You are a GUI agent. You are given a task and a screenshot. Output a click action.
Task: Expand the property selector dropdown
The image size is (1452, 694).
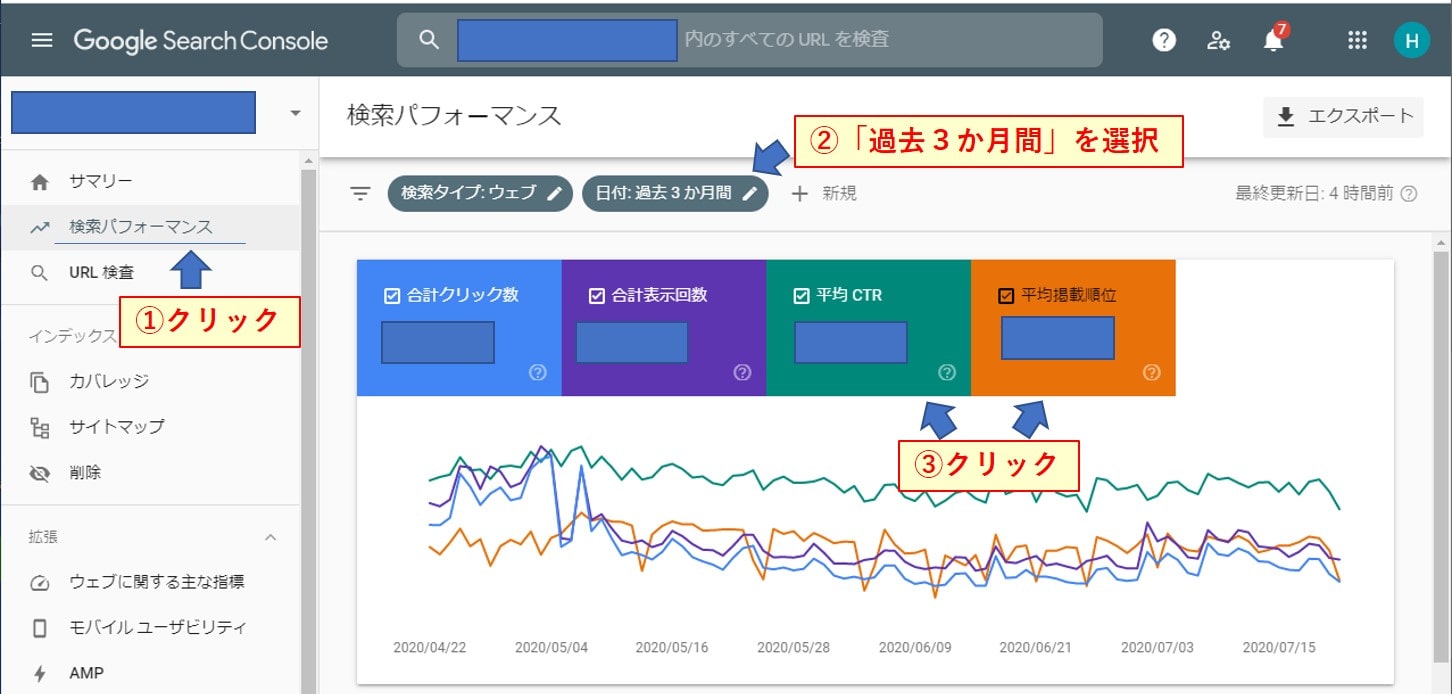295,113
